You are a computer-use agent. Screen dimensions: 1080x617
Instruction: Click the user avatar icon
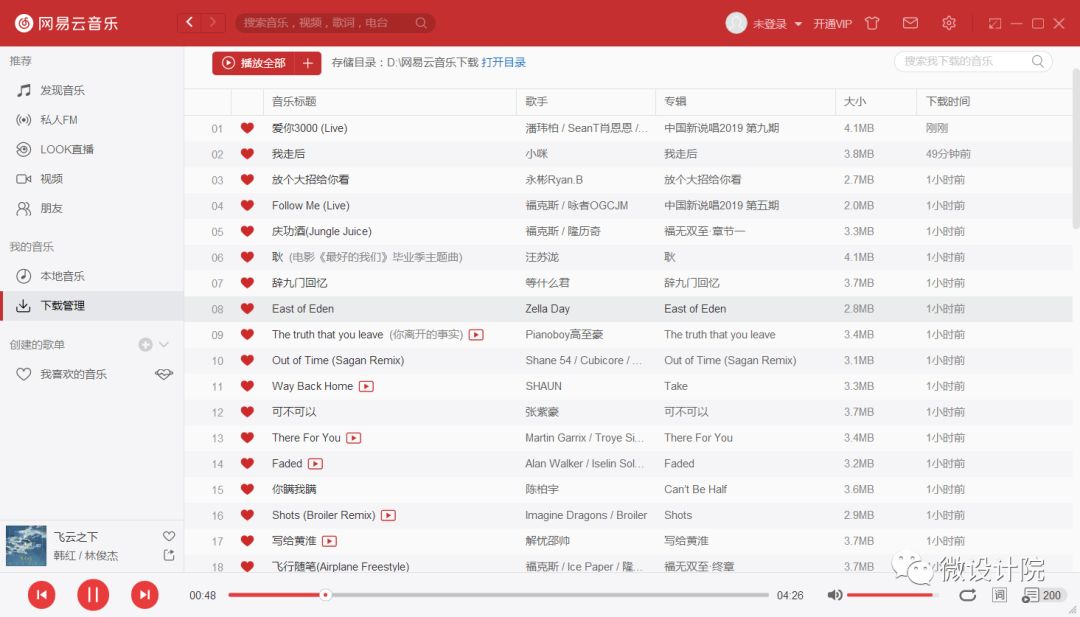coord(736,23)
